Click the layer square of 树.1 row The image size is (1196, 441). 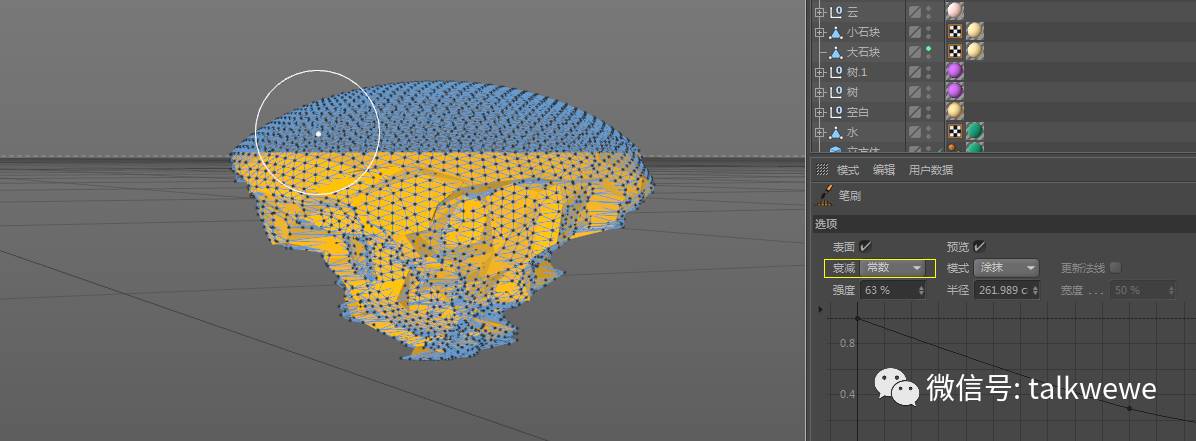coord(914,72)
